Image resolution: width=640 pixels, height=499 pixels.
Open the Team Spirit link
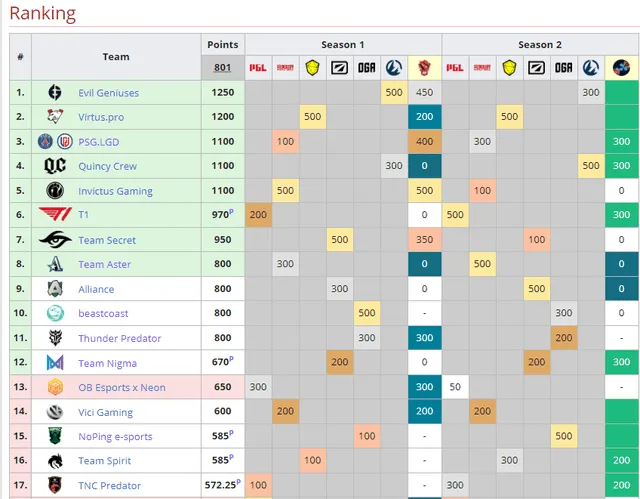pos(104,461)
